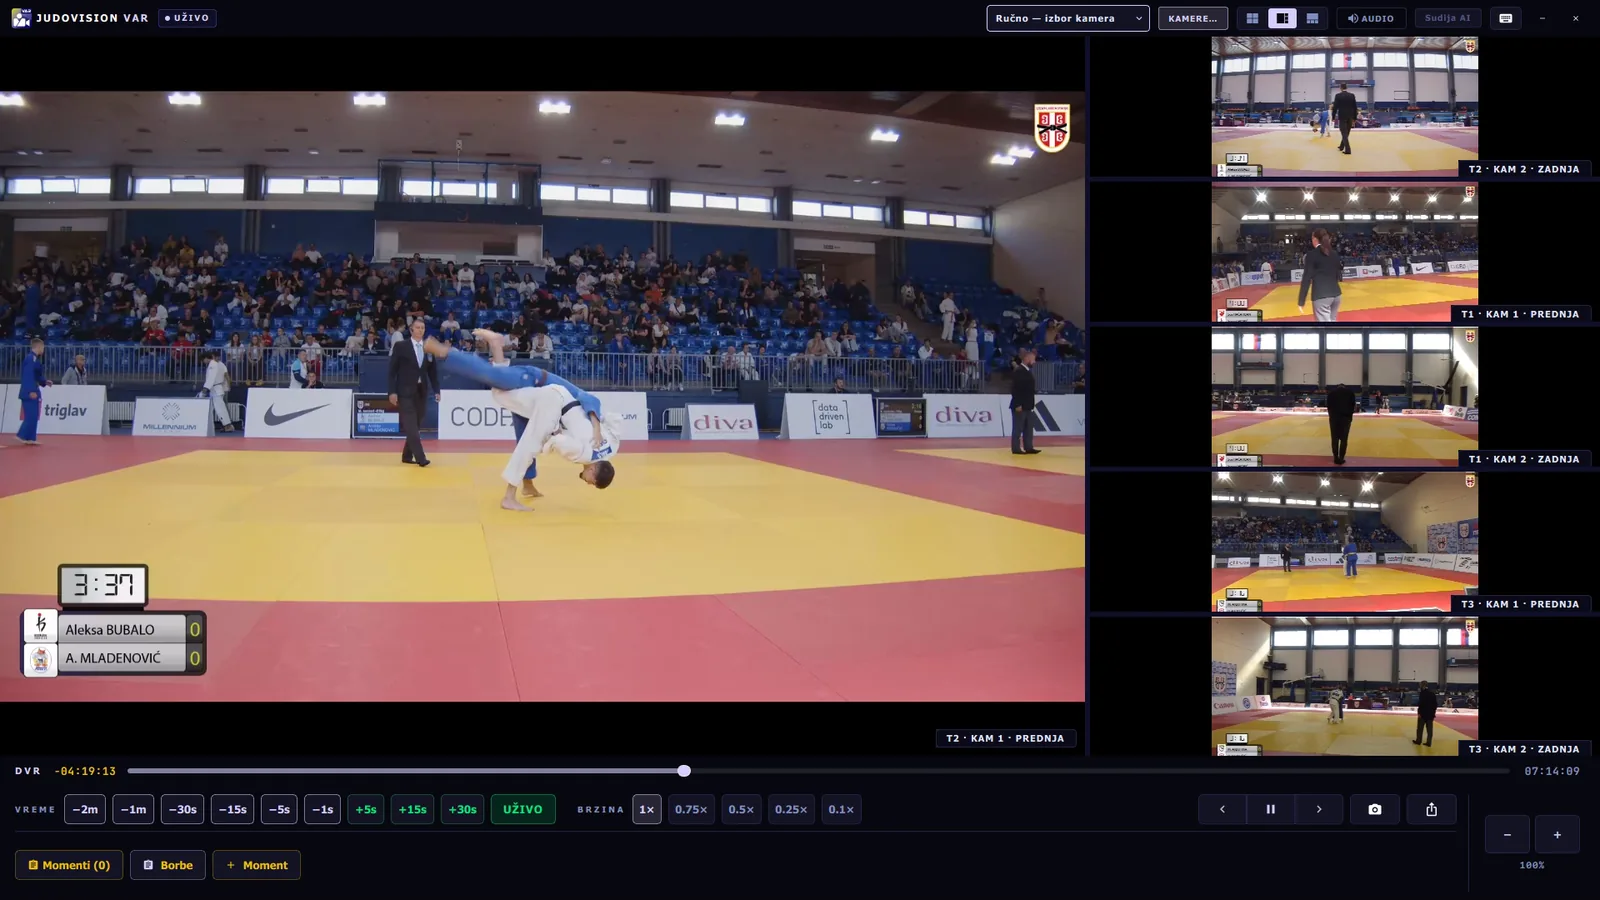The width and height of the screenshot is (1600, 900).
Task: Open the Momenti (0) tab
Action: point(69,865)
